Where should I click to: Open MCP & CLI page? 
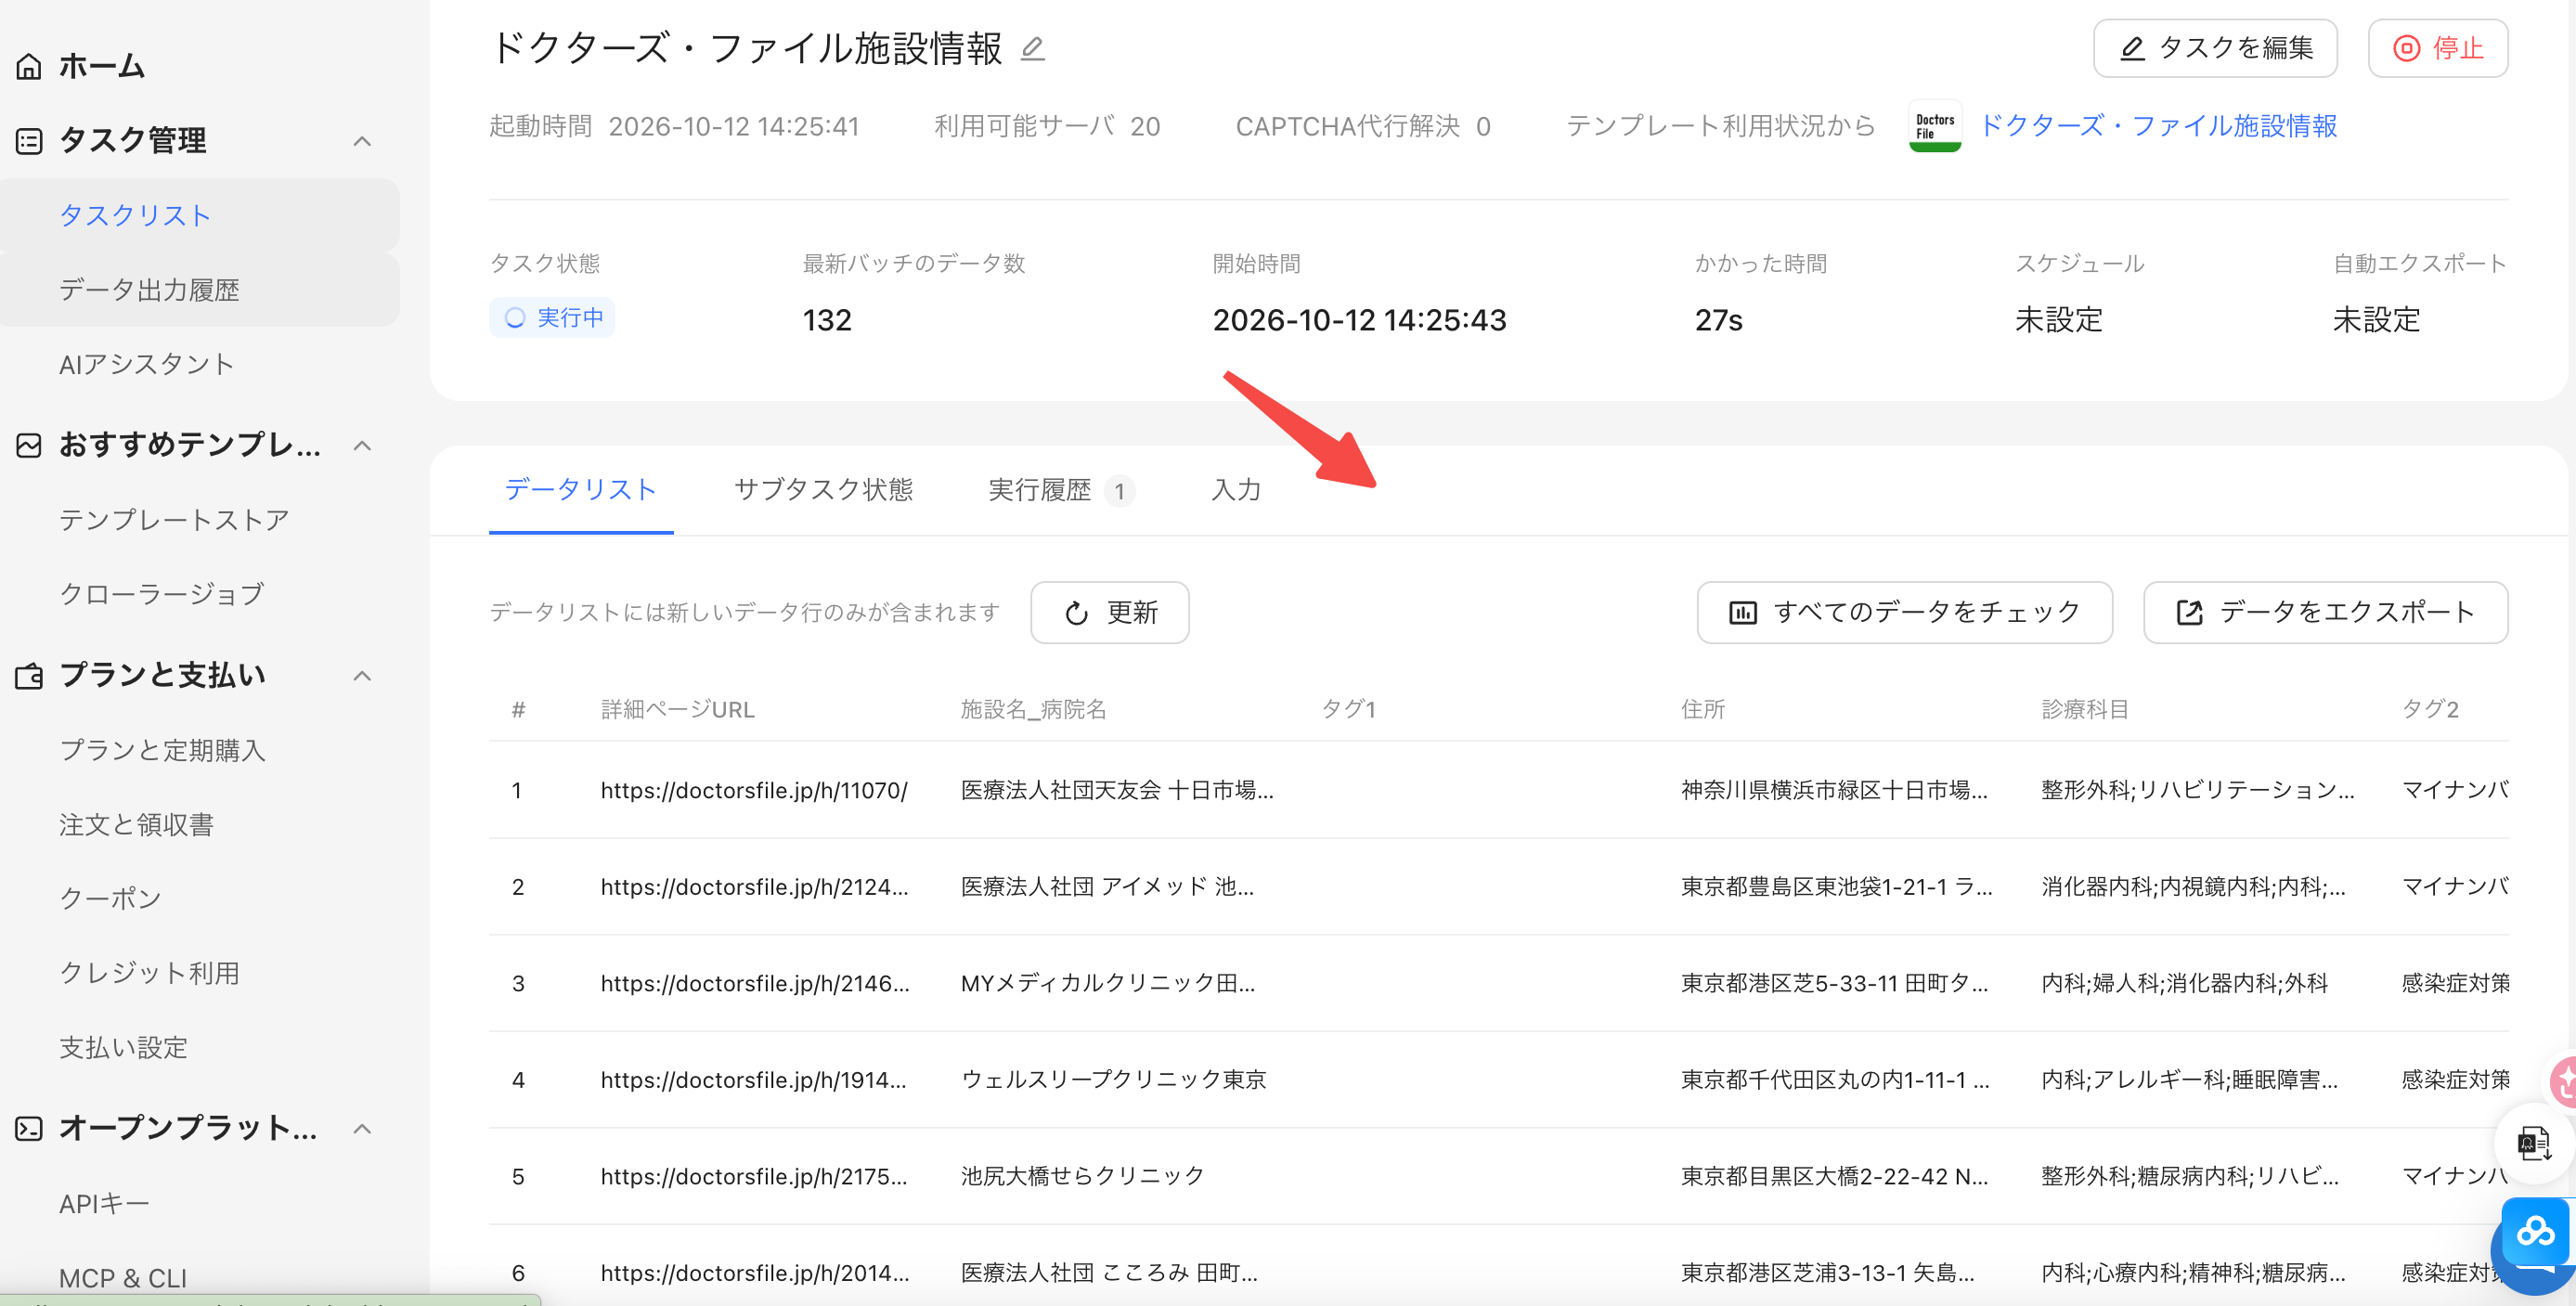click(x=123, y=1278)
